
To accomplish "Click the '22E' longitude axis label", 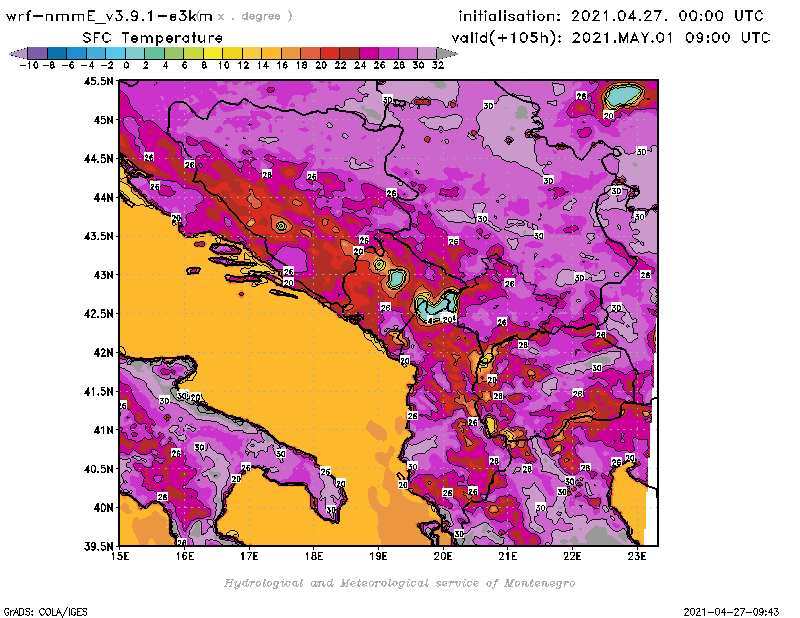I will pyautogui.click(x=572, y=556).
